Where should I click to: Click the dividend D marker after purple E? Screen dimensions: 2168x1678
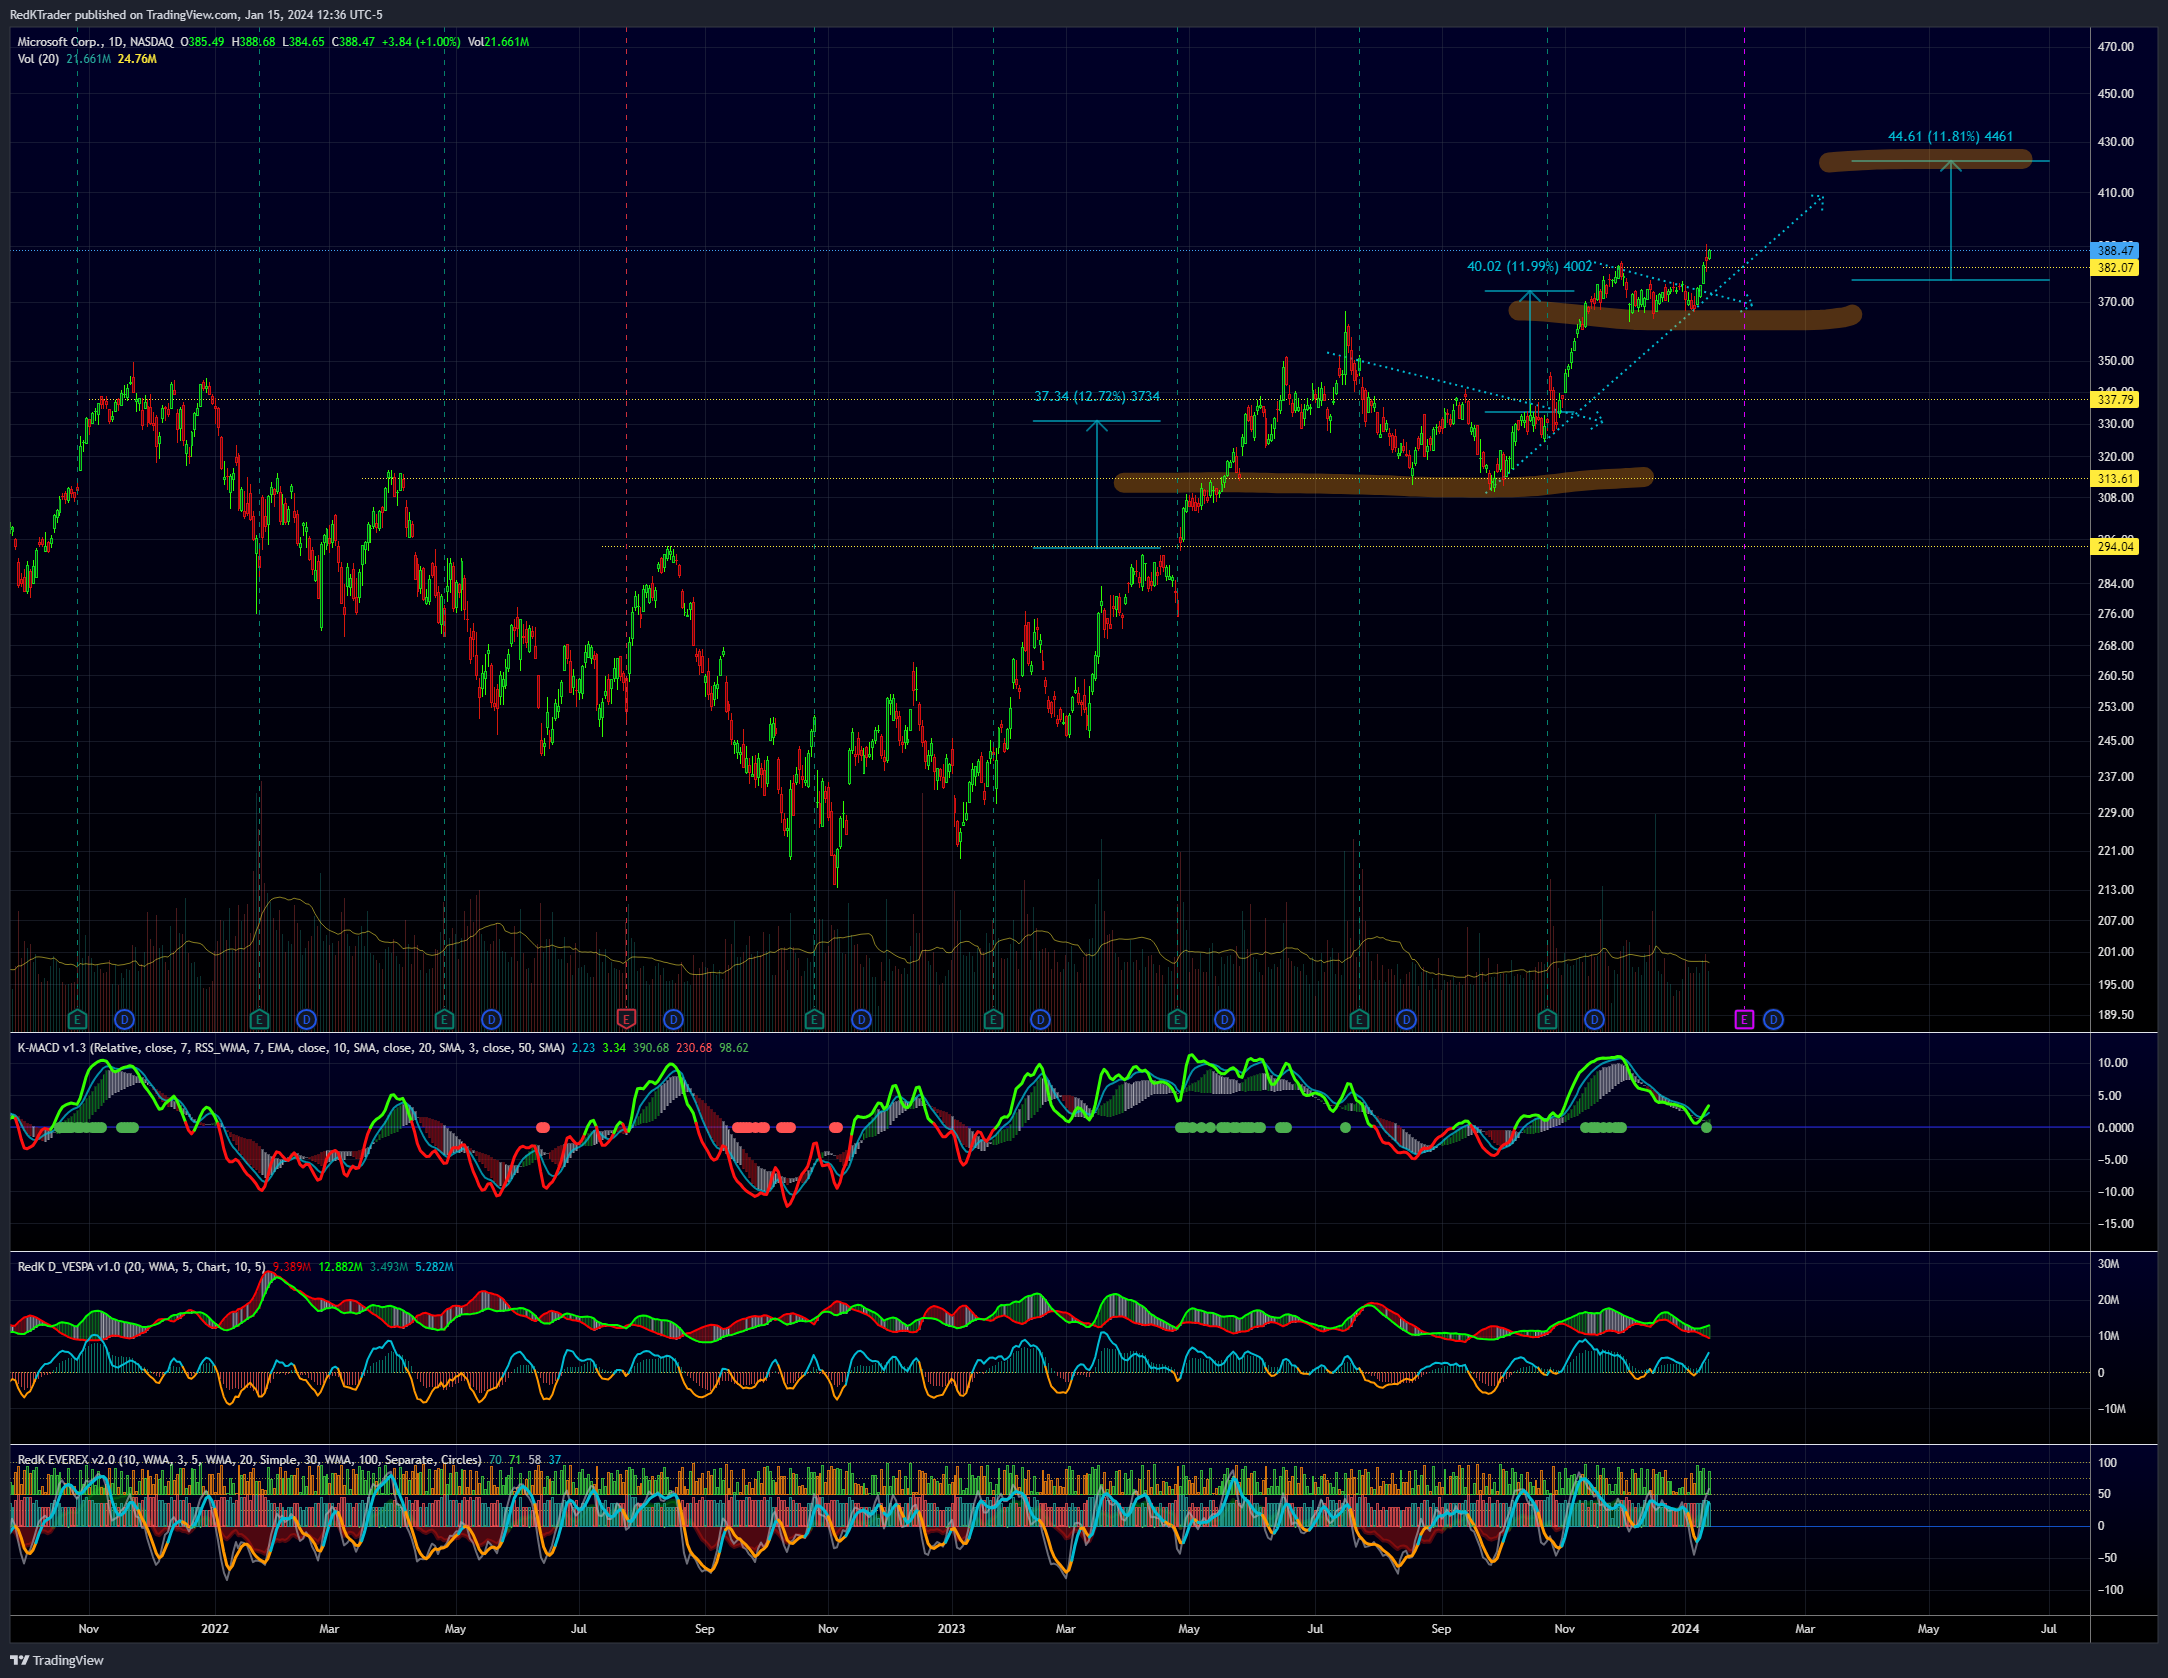tap(1773, 1019)
